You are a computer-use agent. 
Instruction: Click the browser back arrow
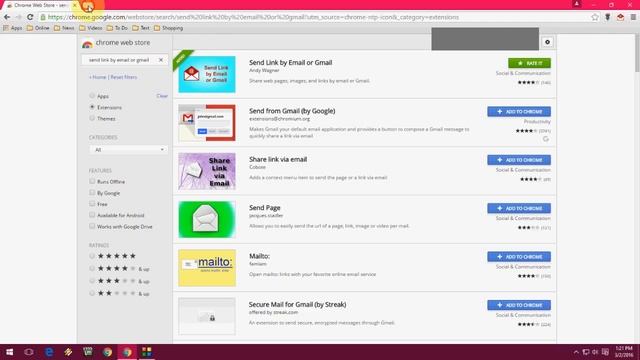(7, 17)
